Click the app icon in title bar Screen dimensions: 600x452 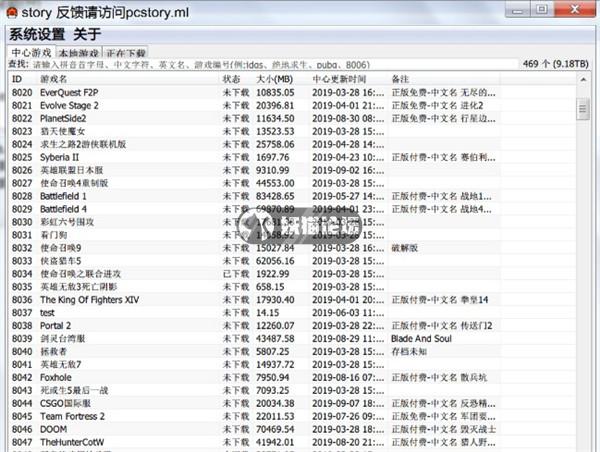pos(11,9)
